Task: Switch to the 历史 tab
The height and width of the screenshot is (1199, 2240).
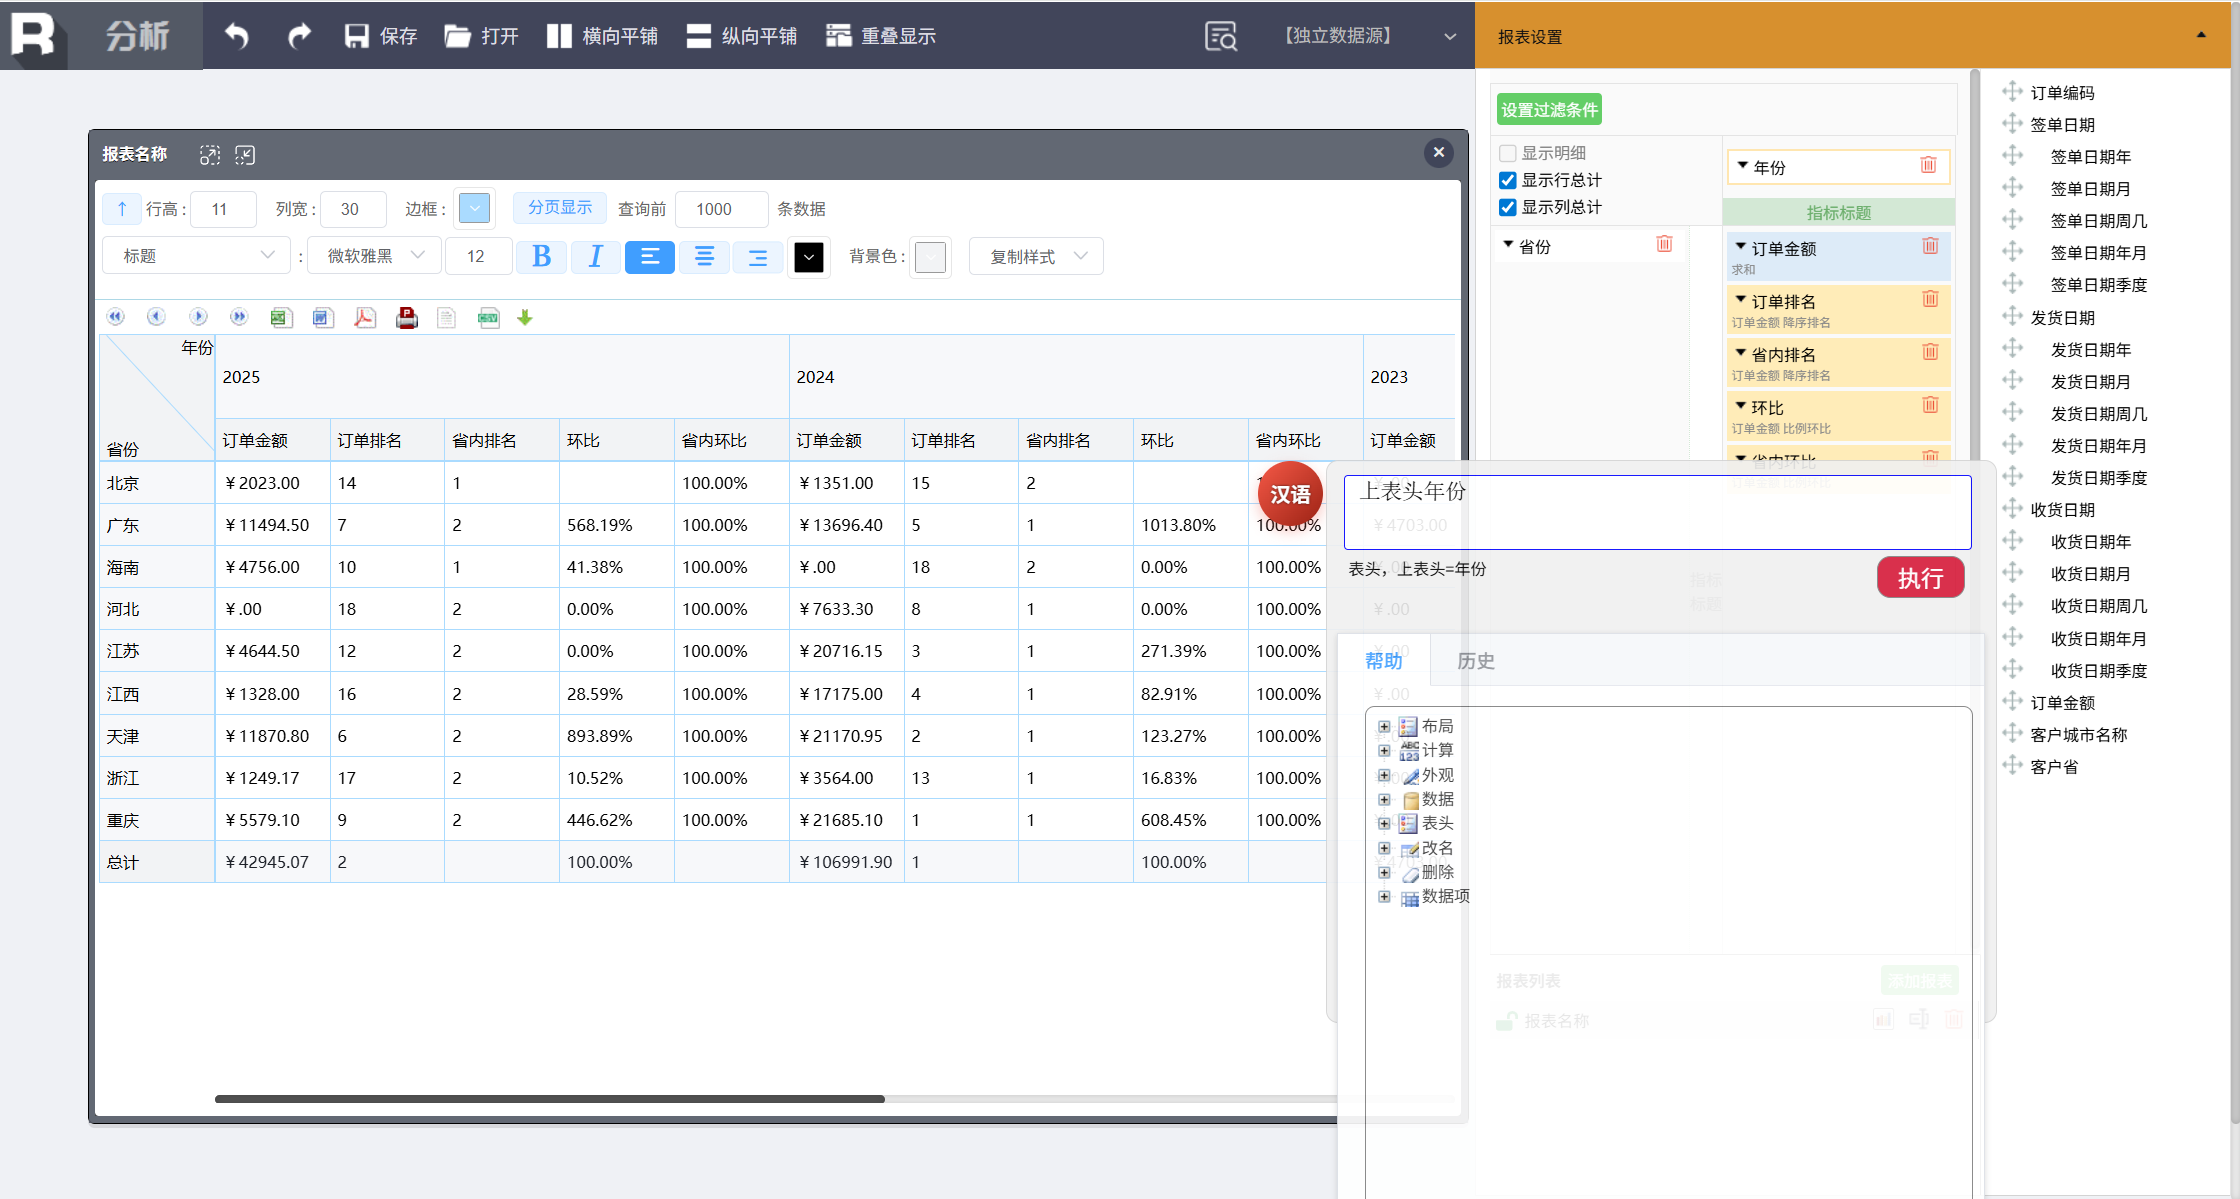Action: point(1475,661)
